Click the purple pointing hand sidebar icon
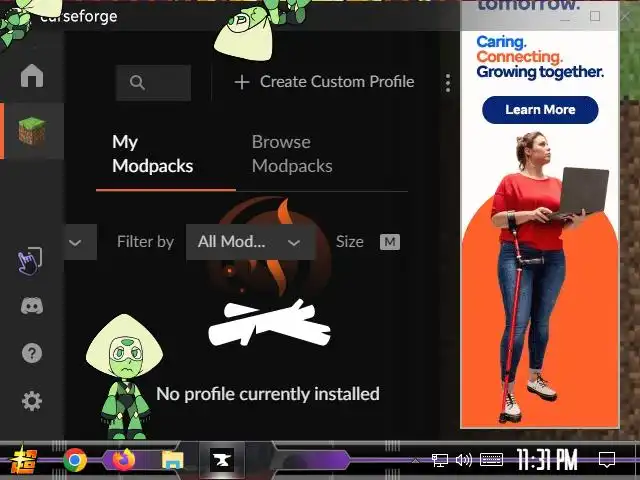 pyautogui.click(x=30, y=261)
